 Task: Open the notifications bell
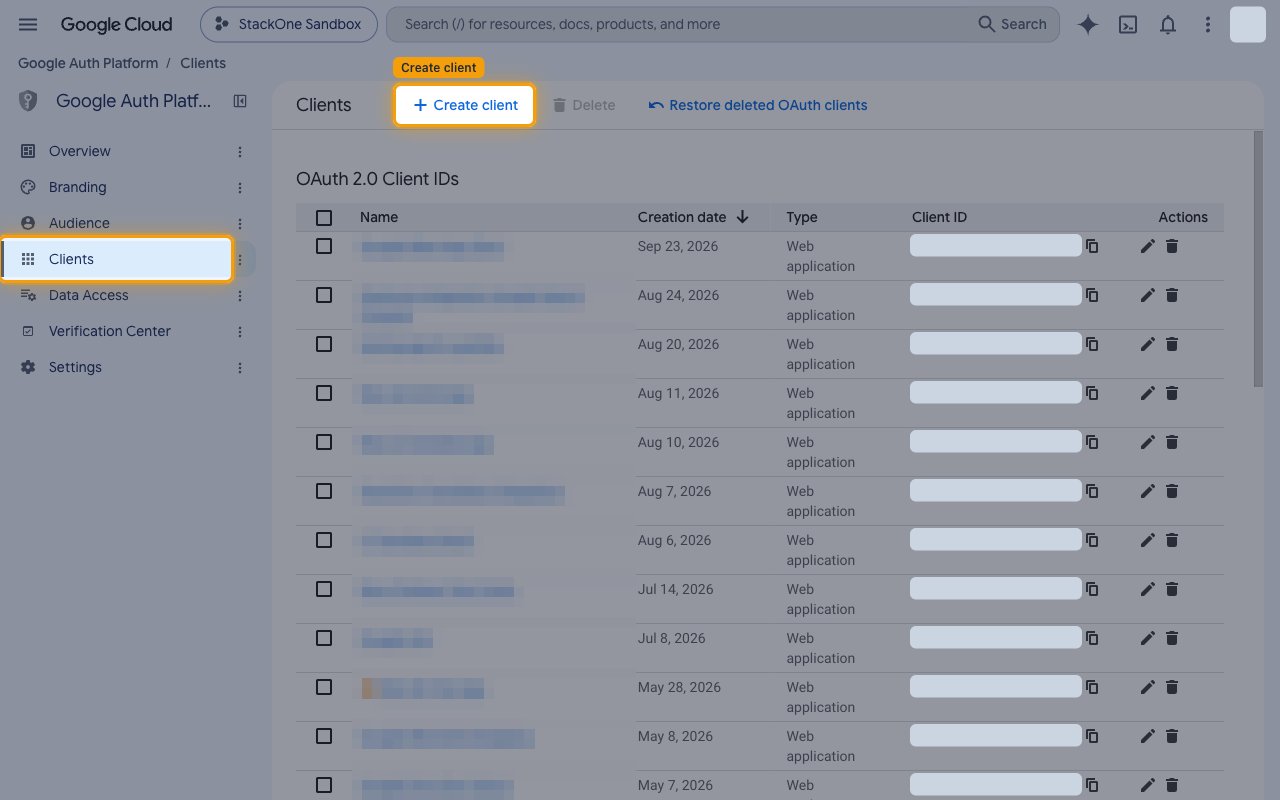pyautogui.click(x=1168, y=25)
